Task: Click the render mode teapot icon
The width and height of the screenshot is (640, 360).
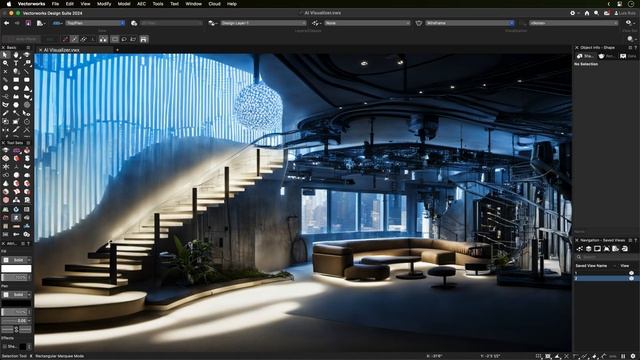Action: click(418, 23)
